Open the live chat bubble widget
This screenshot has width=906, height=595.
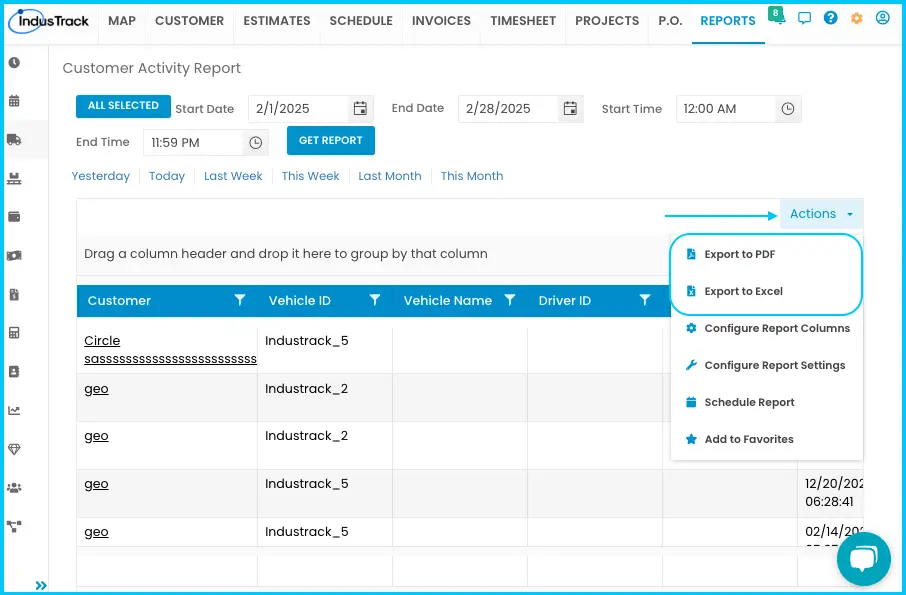coord(864,559)
